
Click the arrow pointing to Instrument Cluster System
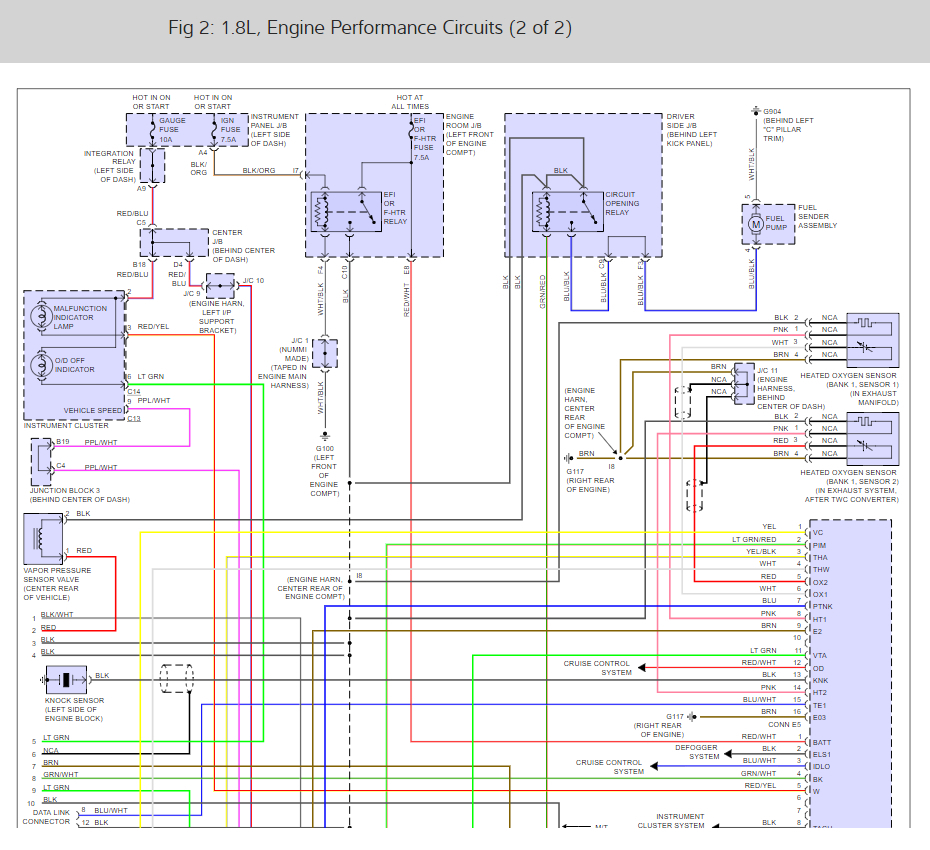pyautogui.click(x=715, y=826)
